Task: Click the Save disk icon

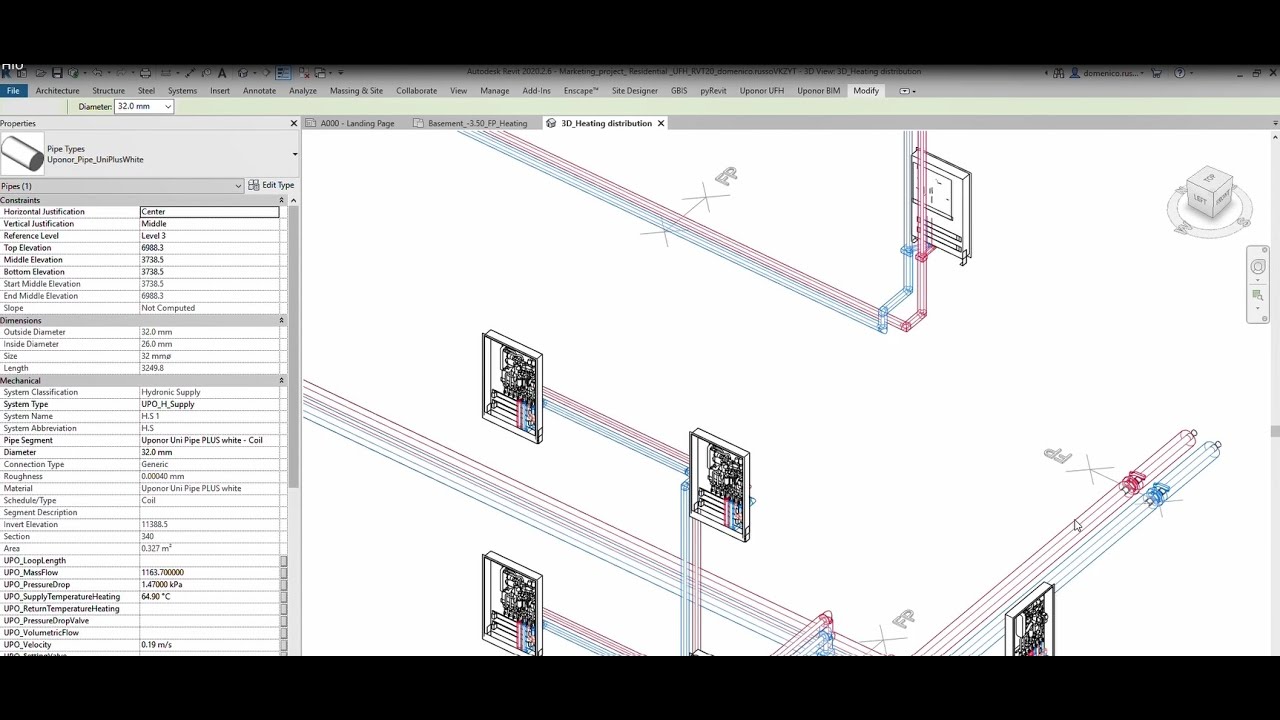Action: point(57,73)
